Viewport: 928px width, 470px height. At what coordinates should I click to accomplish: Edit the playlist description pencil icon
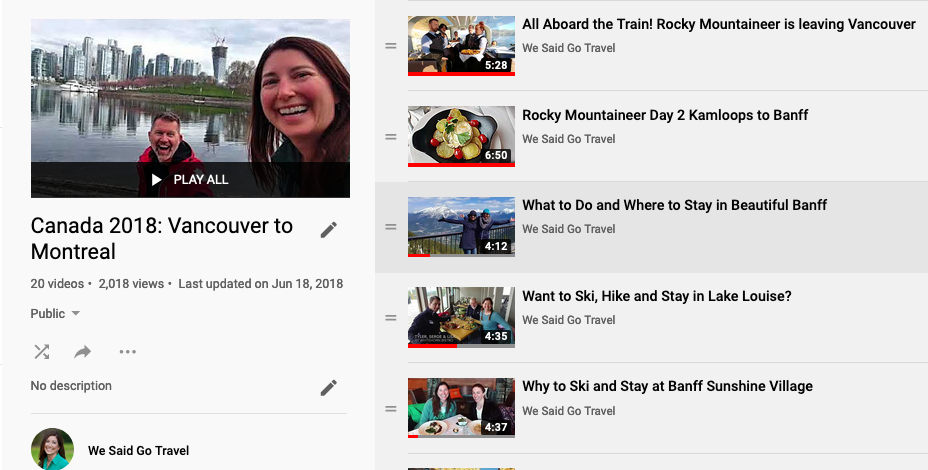click(x=328, y=387)
